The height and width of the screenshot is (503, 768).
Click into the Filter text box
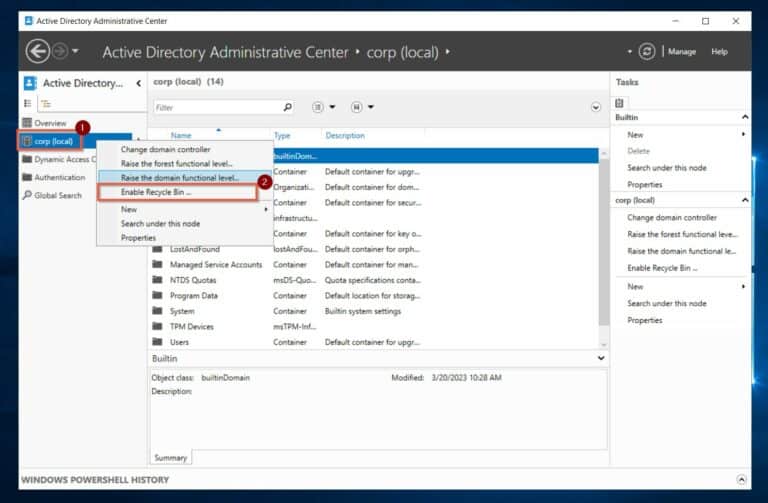pyautogui.click(x=217, y=107)
